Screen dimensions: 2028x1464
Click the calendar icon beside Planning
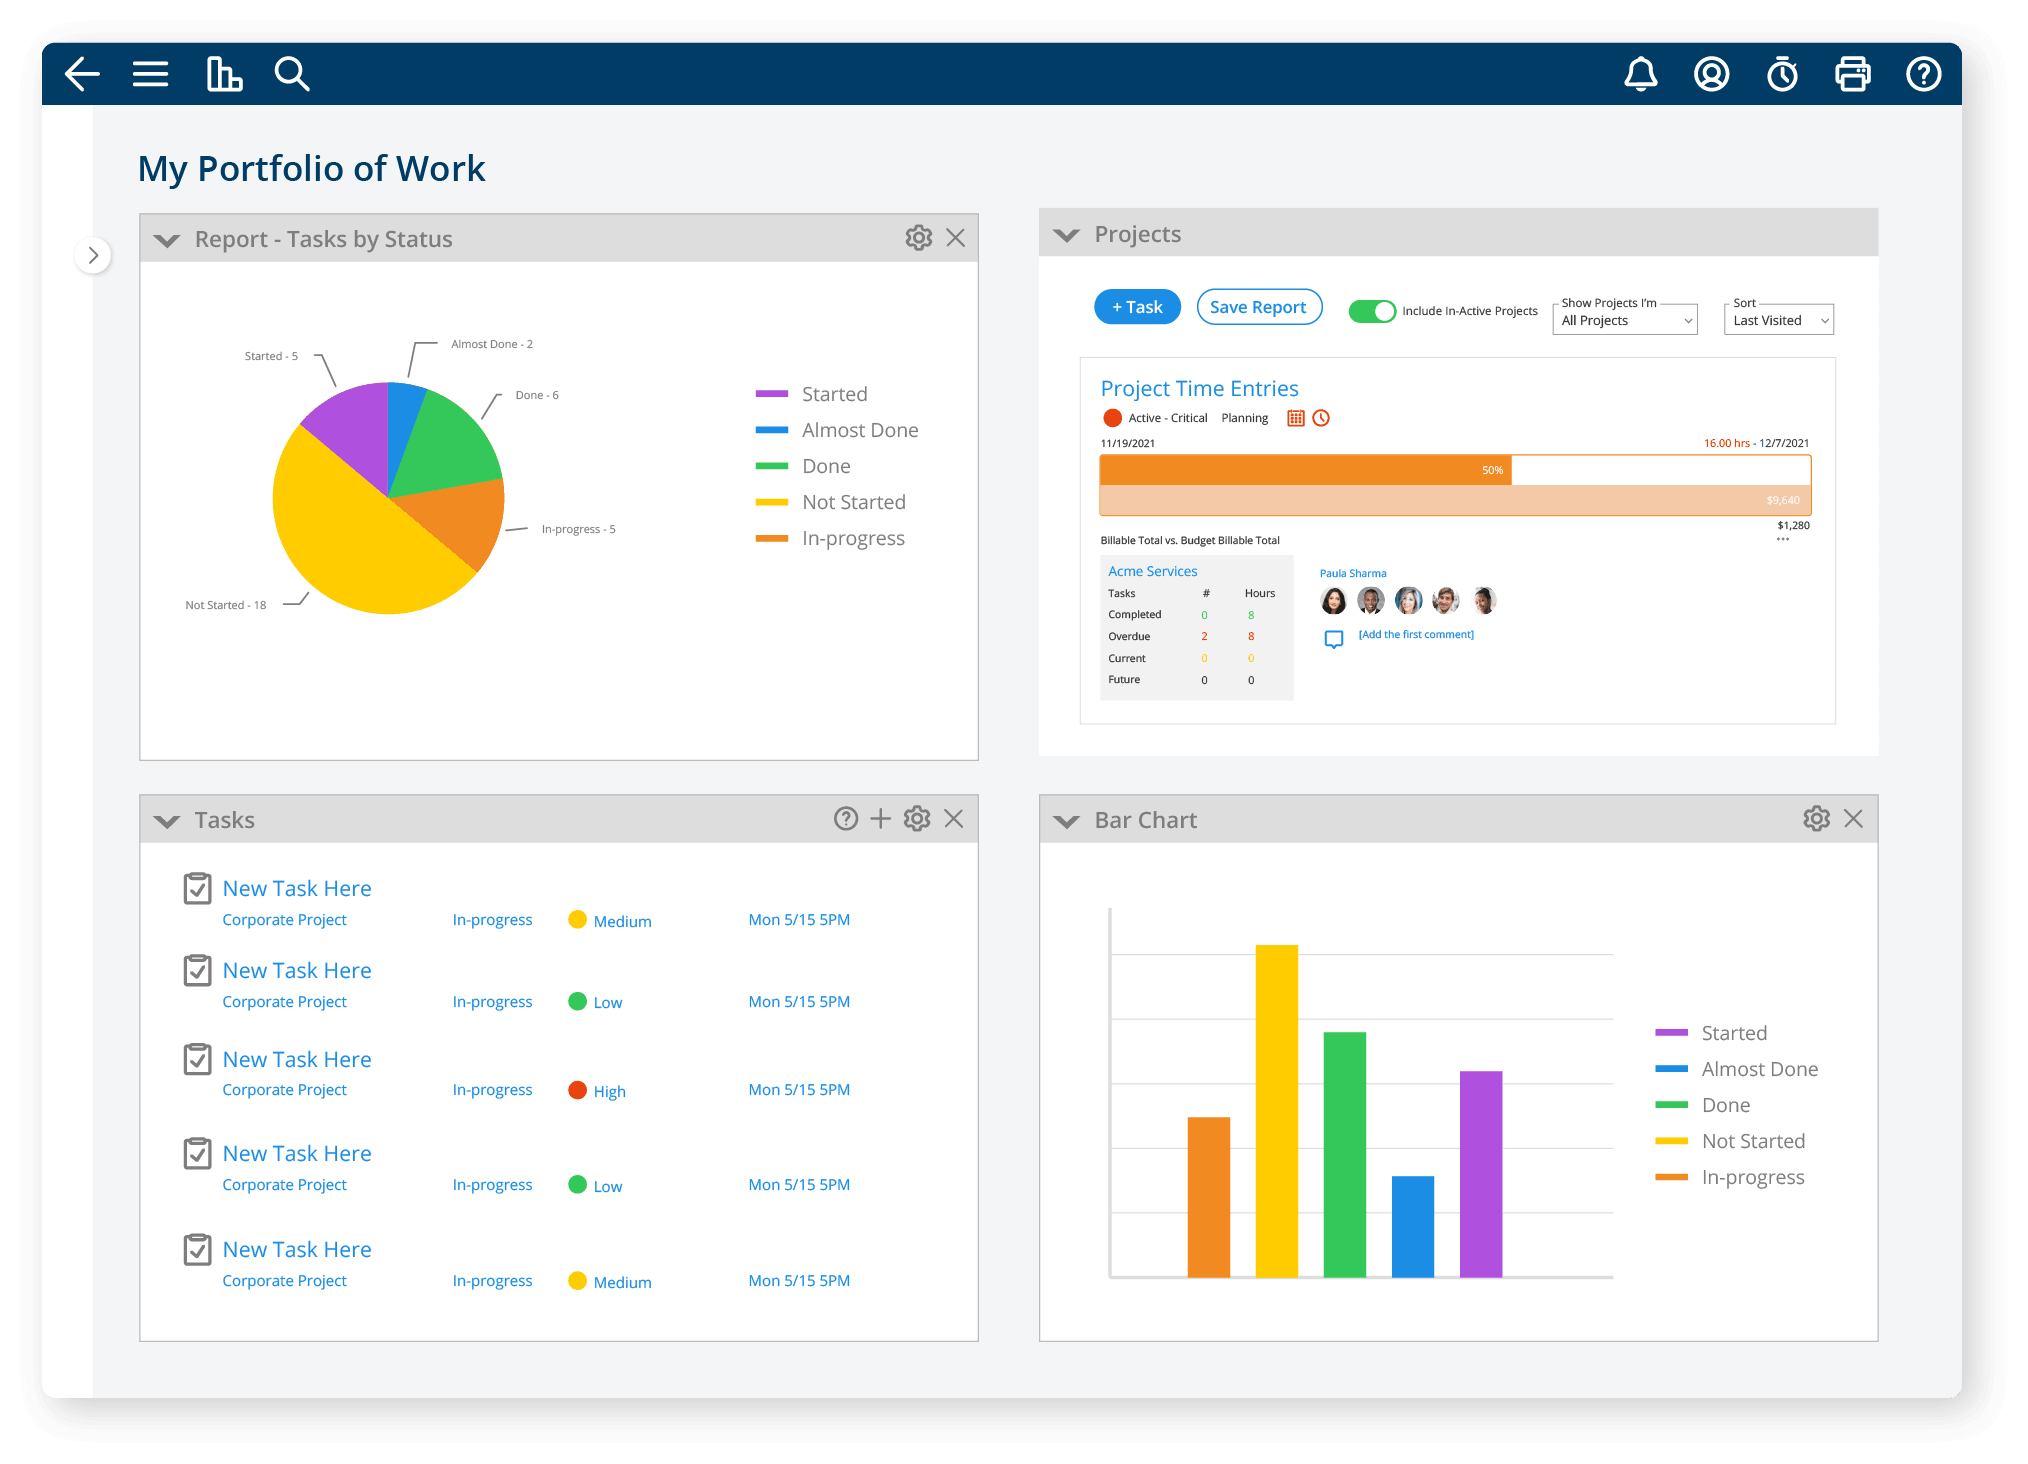(x=1296, y=418)
